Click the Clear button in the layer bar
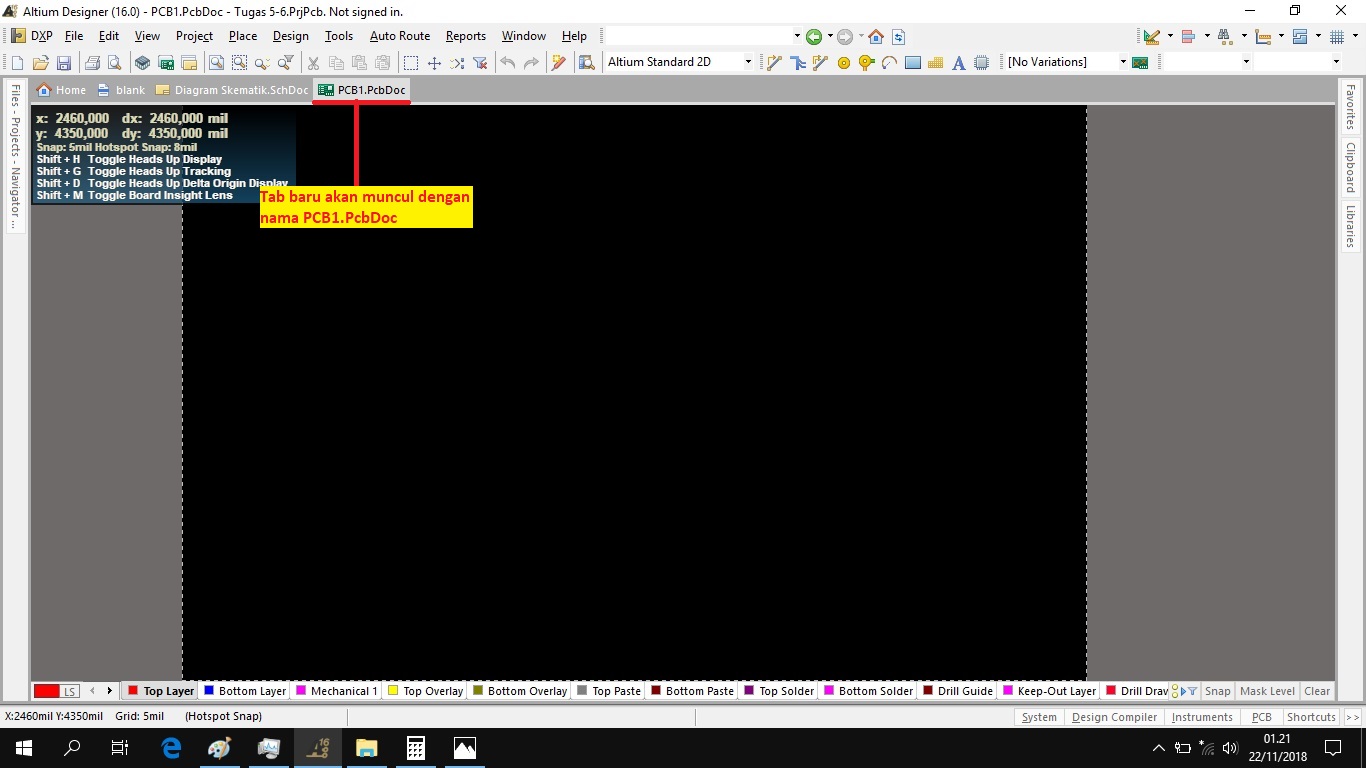Image resolution: width=1366 pixels, height=768 pixels. pos(1317,691)
